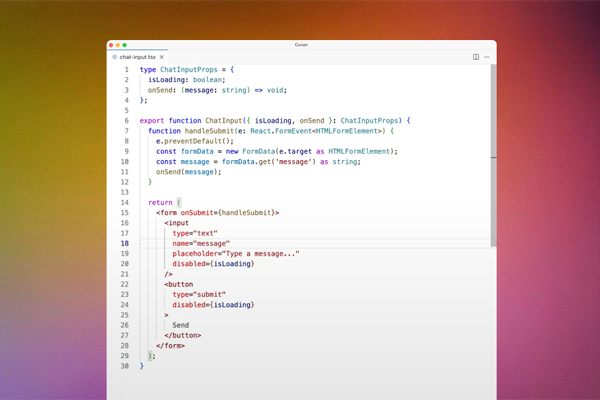Screen dimensions: 600x400
Task: Minimize the window using yellow button
Action: (x=118, y=45)
